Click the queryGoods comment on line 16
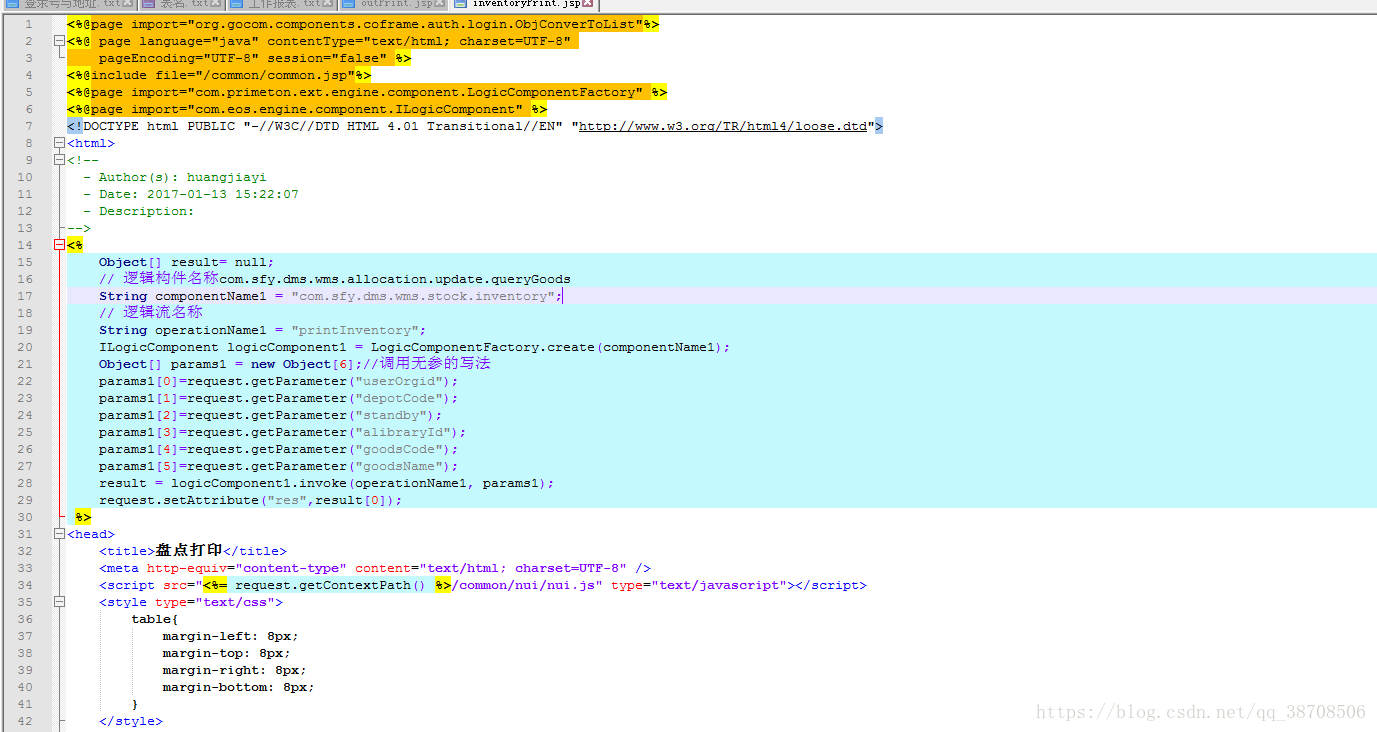 click(x=335, y=279)
